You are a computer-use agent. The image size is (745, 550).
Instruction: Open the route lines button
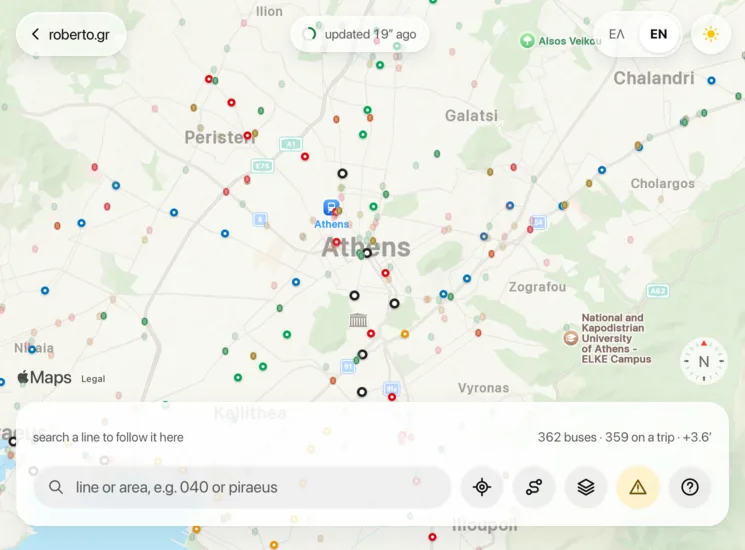[534, 487]
